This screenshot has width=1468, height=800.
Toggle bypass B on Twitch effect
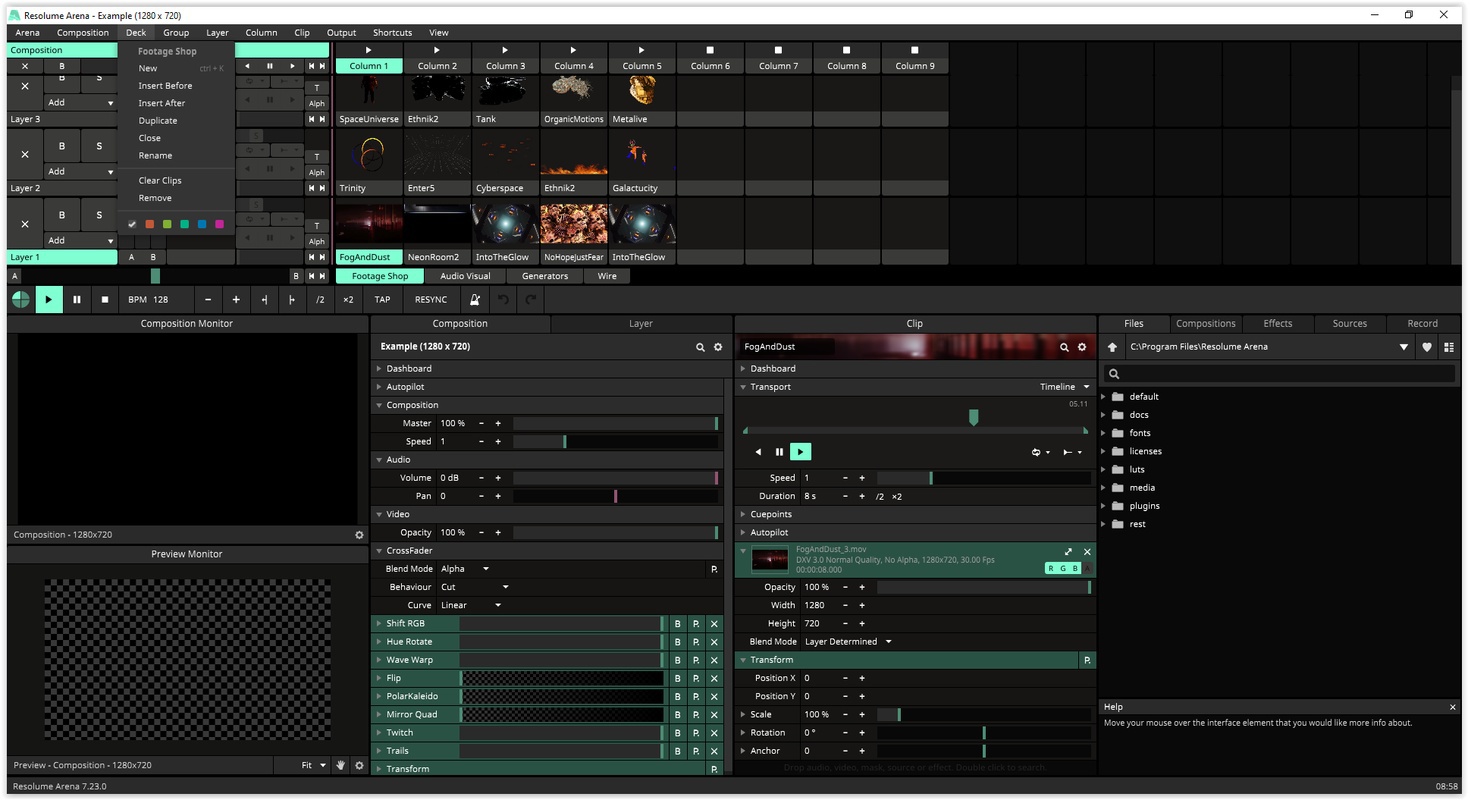(x=677, y=733)
